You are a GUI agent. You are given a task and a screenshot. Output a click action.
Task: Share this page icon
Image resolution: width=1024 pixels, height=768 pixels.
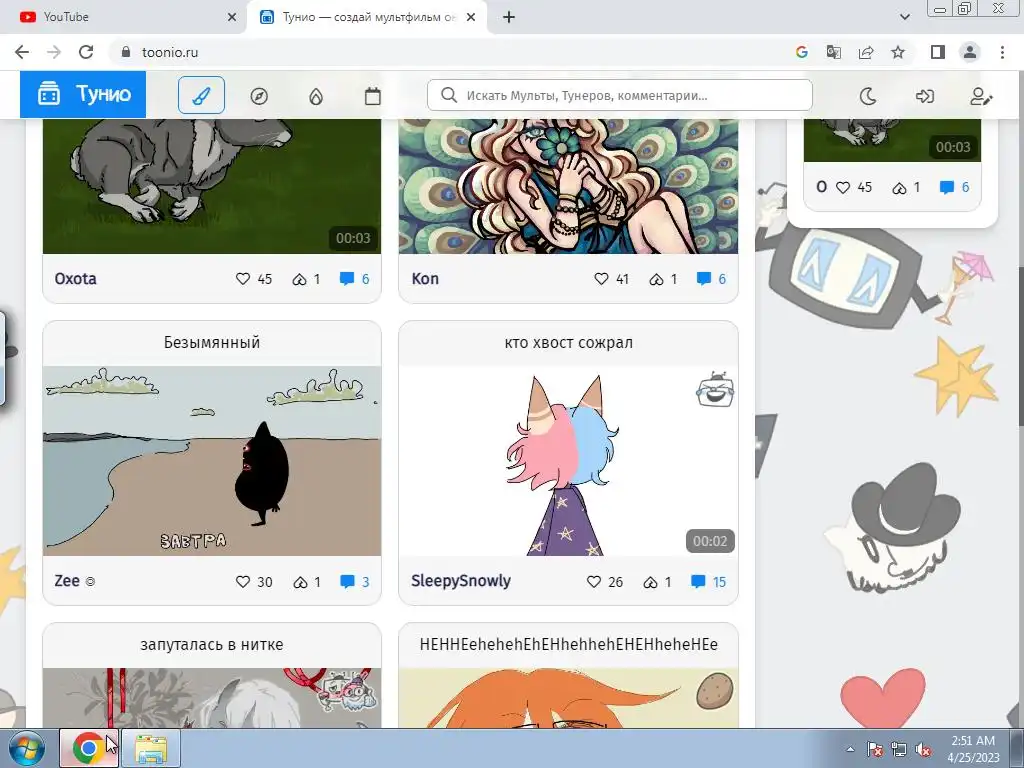(x=866, y=52)
